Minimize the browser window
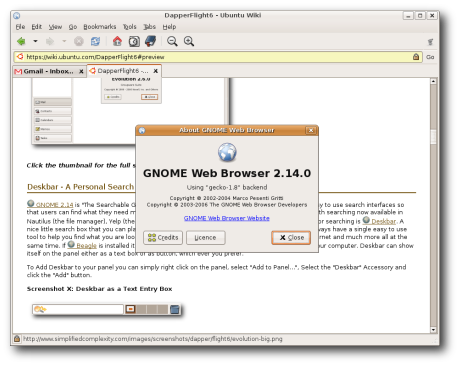Screen dimensions: 460x366 pos(408,16)
